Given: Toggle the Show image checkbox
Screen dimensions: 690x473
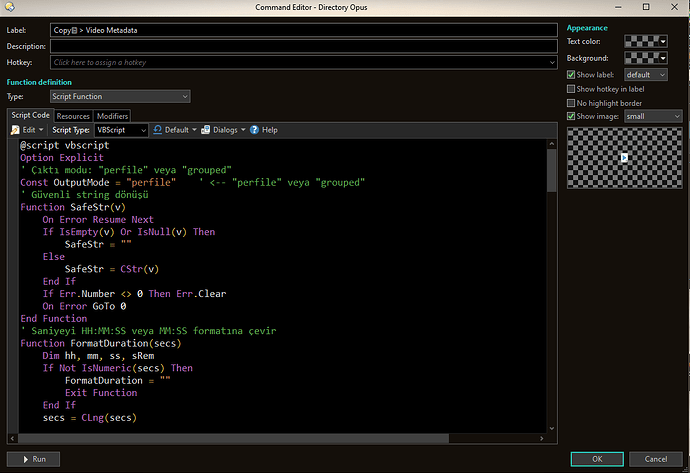Looking at the screenshot, I should pos(571,116).
